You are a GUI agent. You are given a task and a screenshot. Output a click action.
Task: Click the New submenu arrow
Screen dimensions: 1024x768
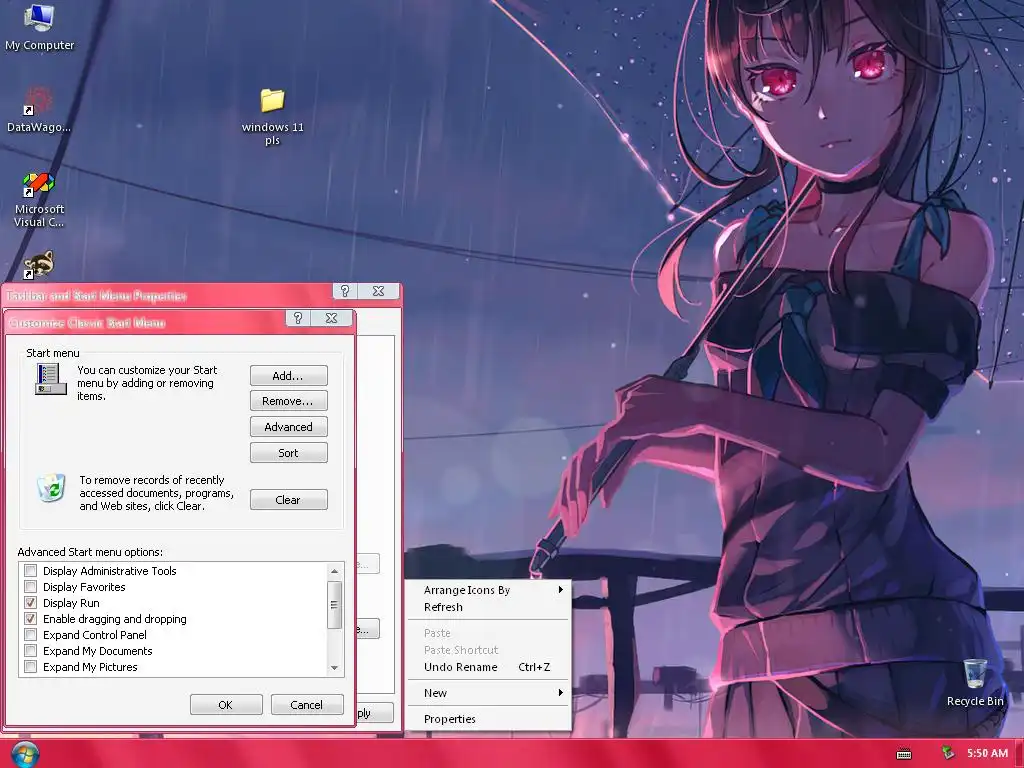pyautogui.click(x=560, y=692)
